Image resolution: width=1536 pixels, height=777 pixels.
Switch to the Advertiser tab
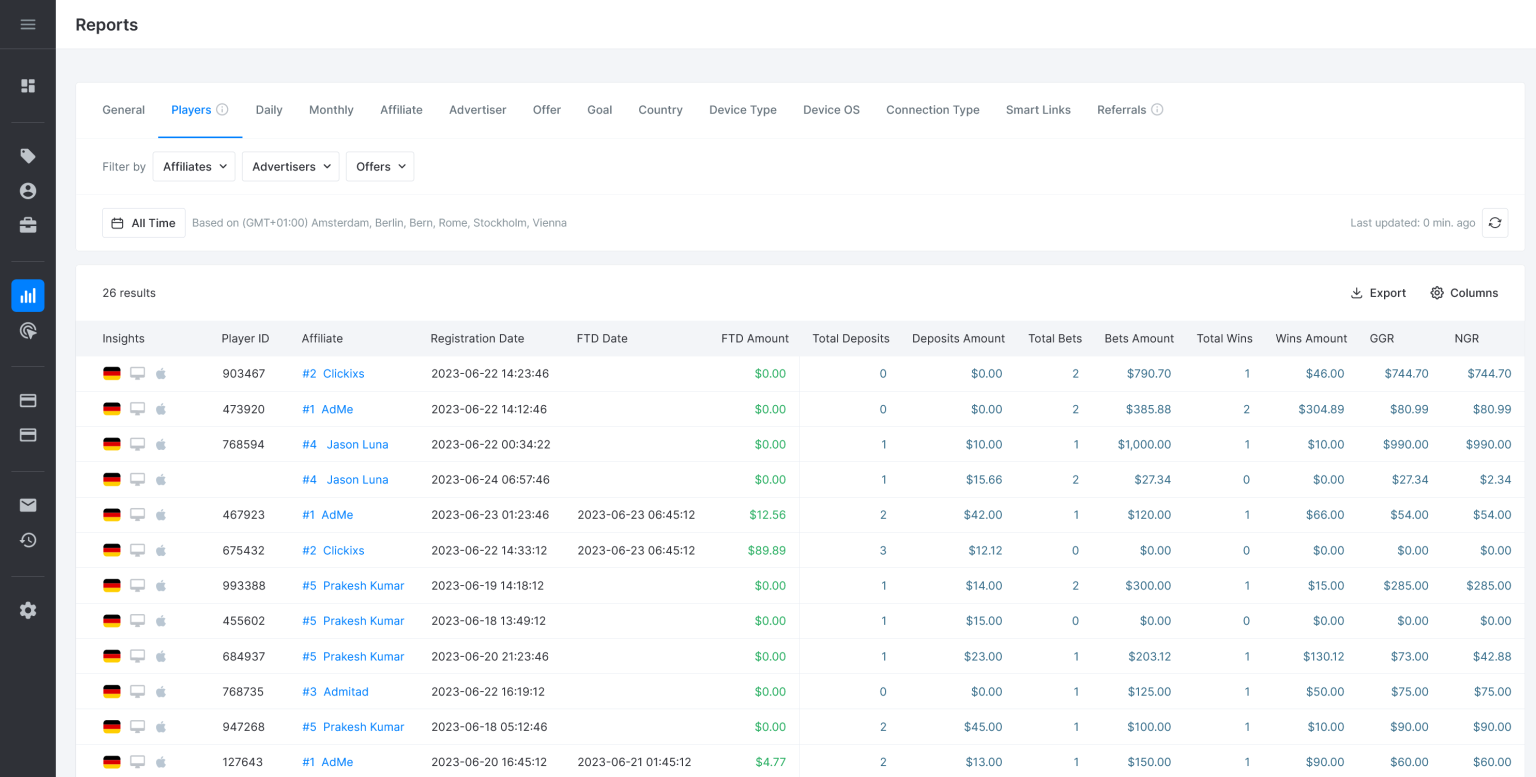tap(478, 110)
